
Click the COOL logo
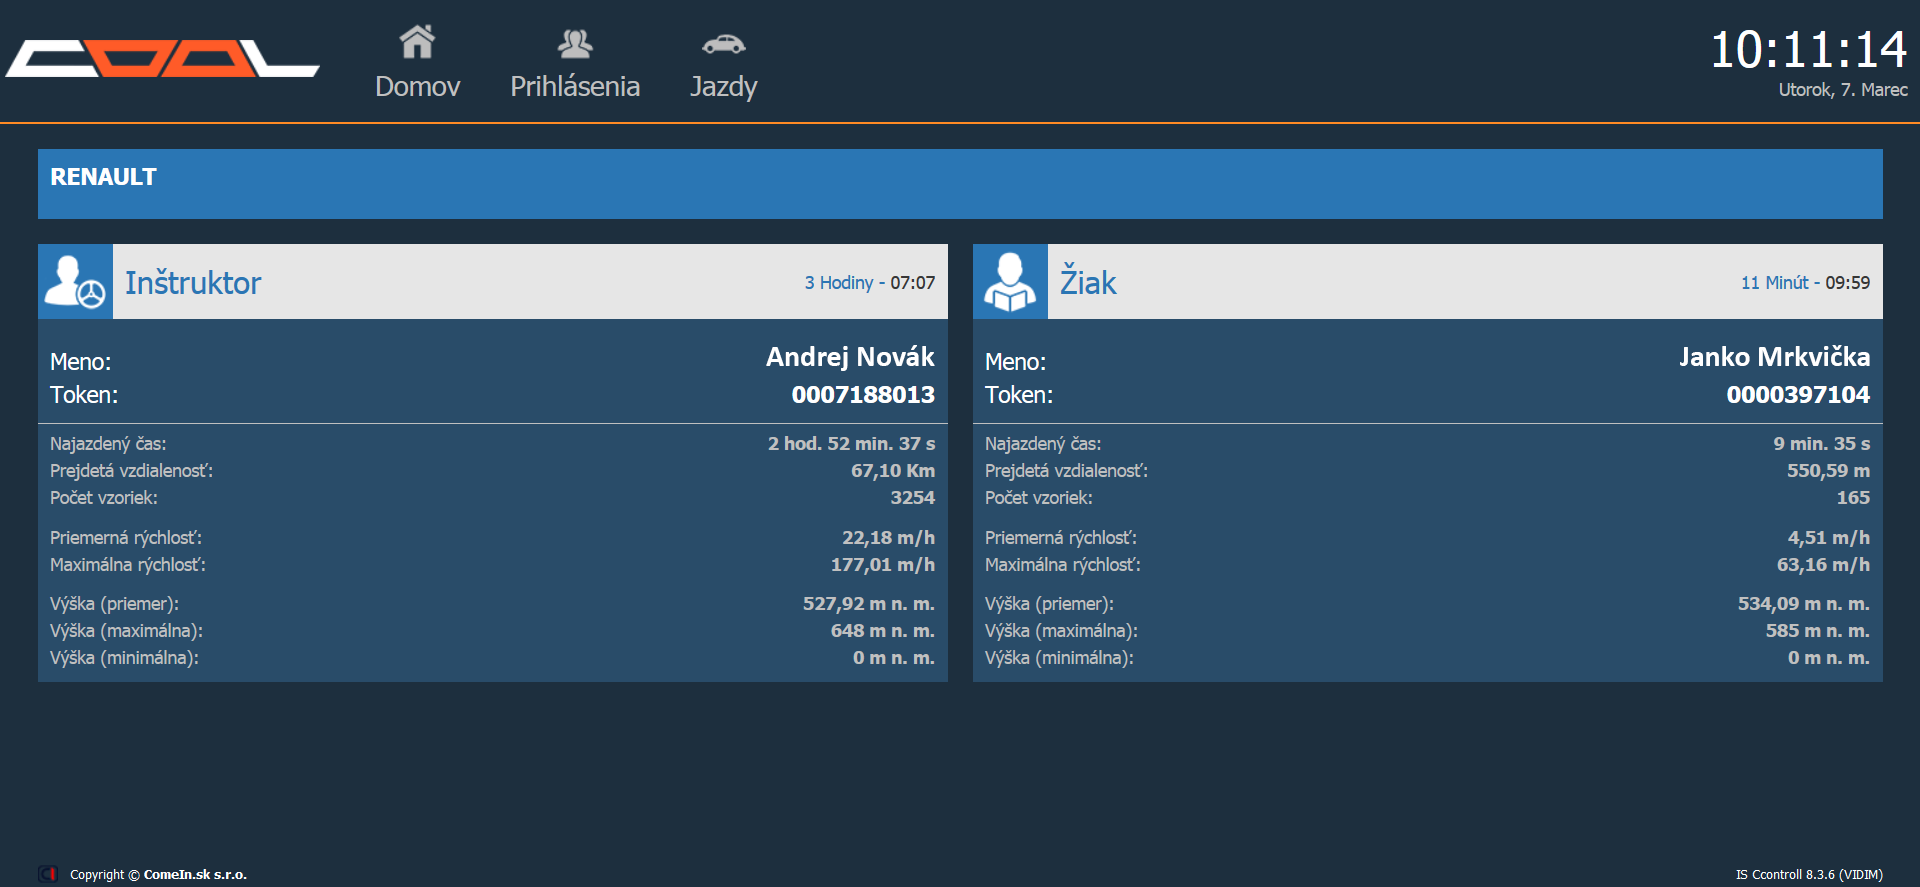click(x=162, y=59)
